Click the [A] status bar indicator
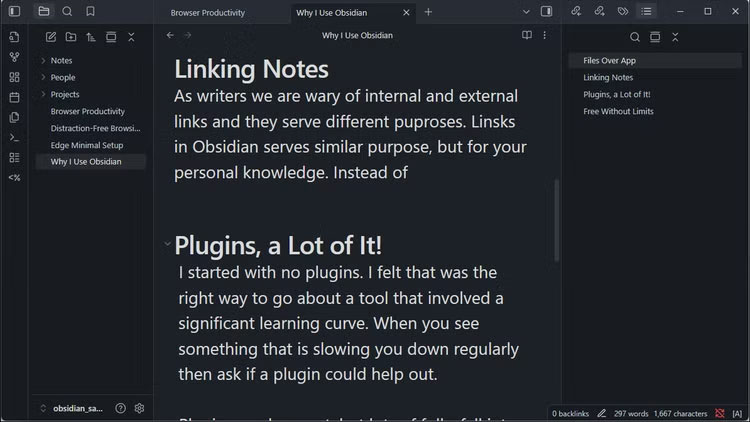The image size is (750, 422). [737, 413]
